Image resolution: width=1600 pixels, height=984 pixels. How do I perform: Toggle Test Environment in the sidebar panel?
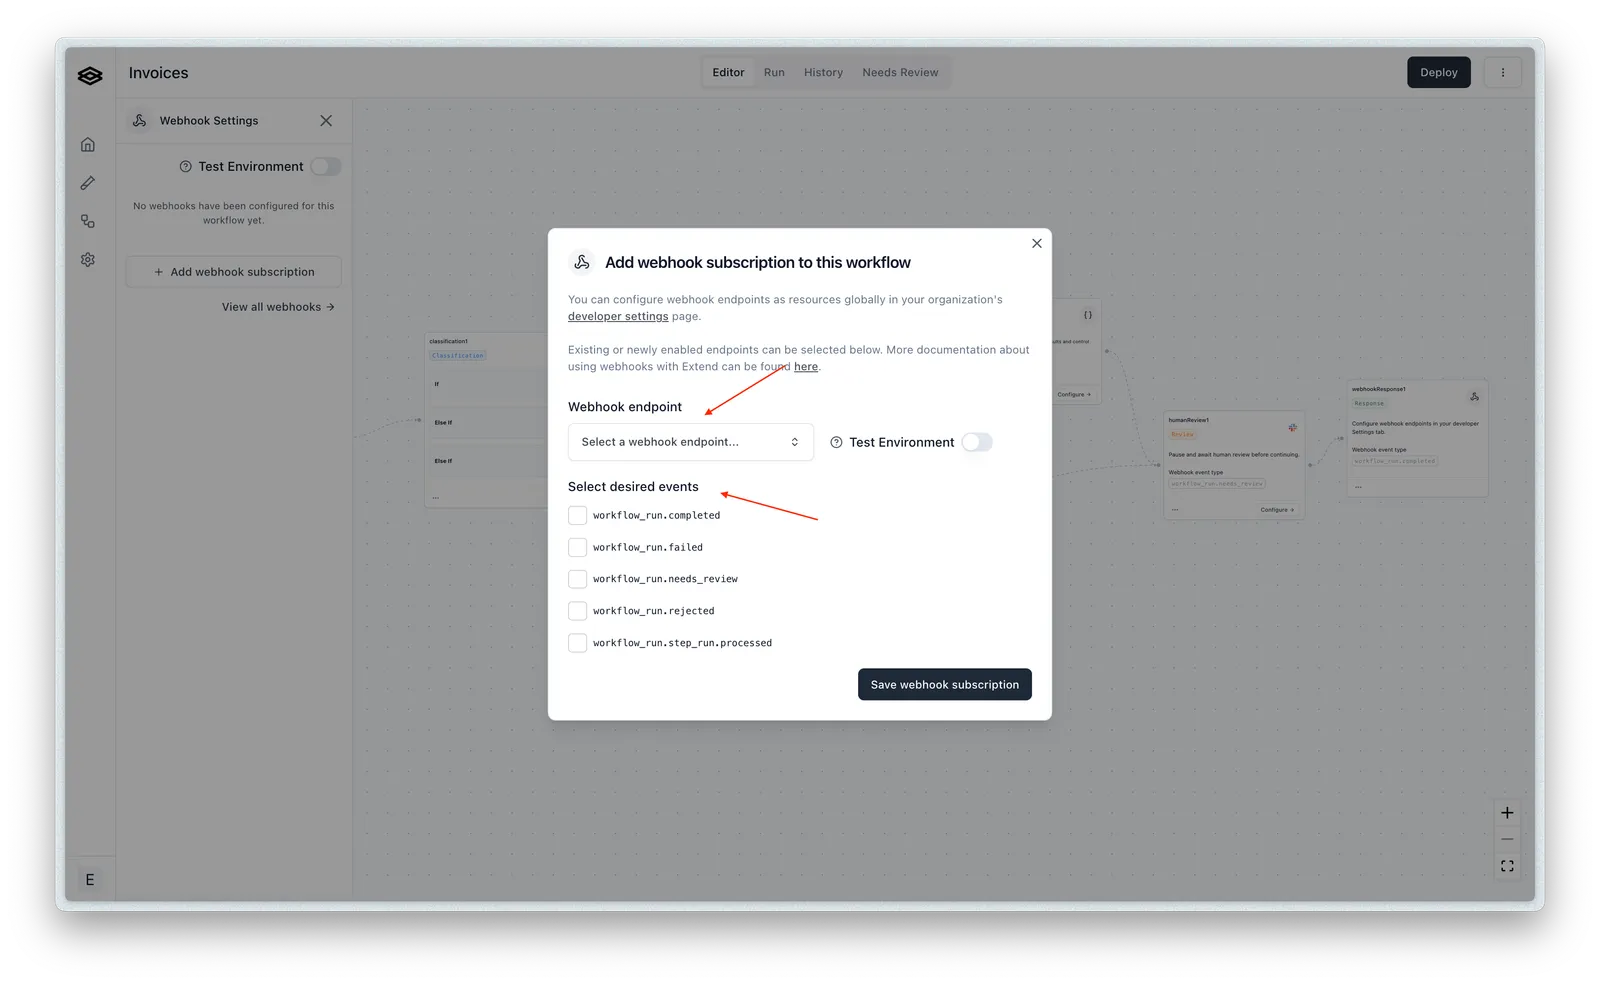[x=326, y=167]
